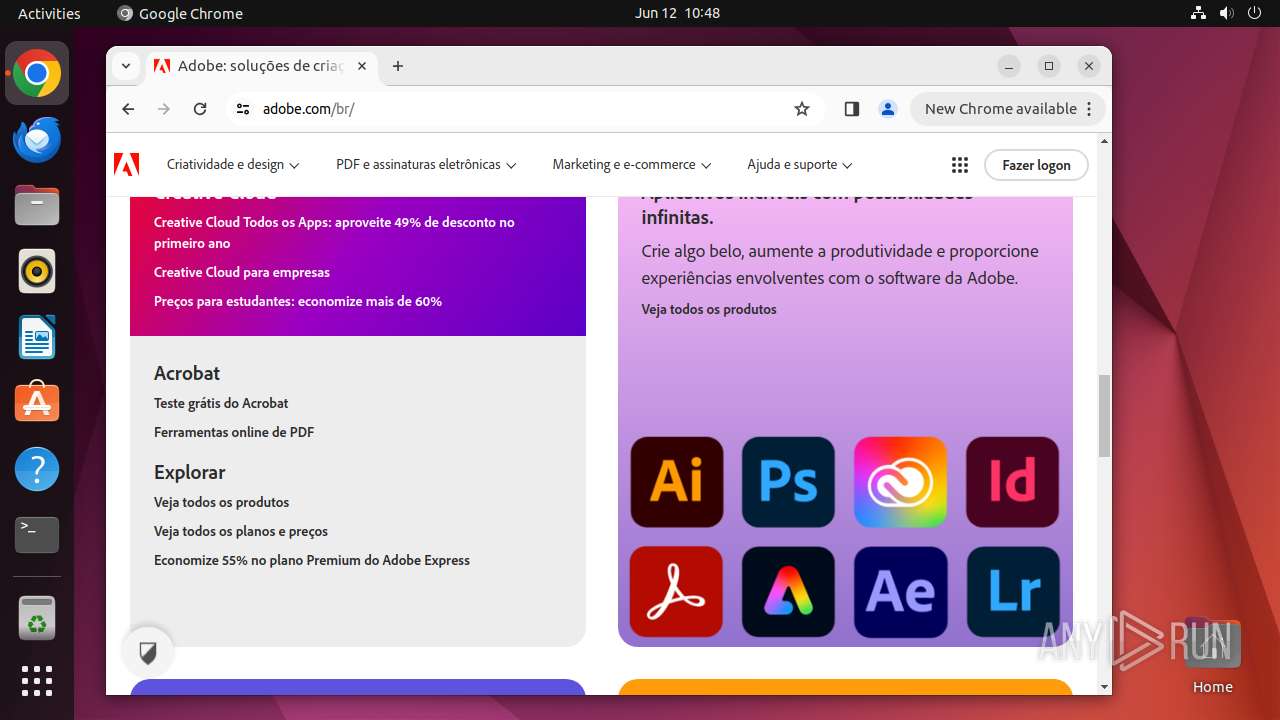The height and width of the screenshot is (720, 1280).
Task: Click the Adobe logo in site header
Action: 127,165
